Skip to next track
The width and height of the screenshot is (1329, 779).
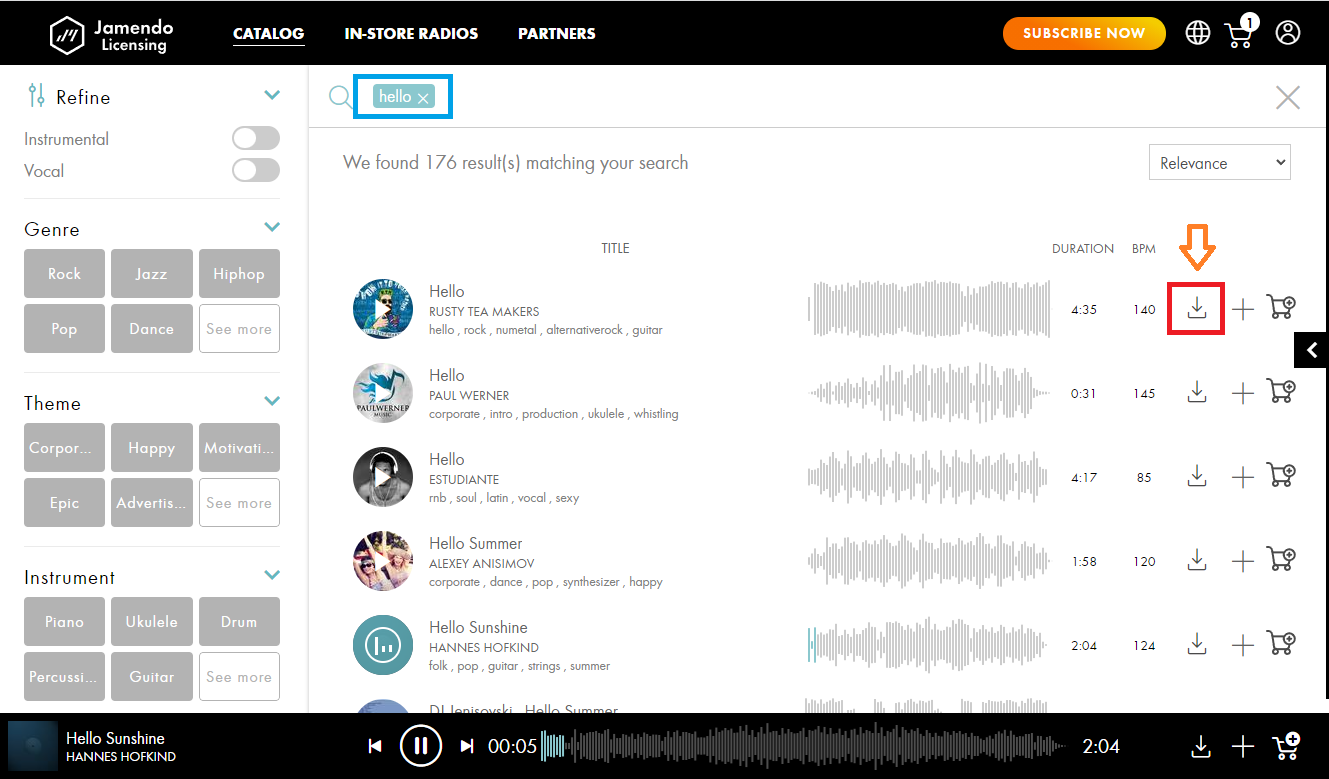[x=466, y=746]
